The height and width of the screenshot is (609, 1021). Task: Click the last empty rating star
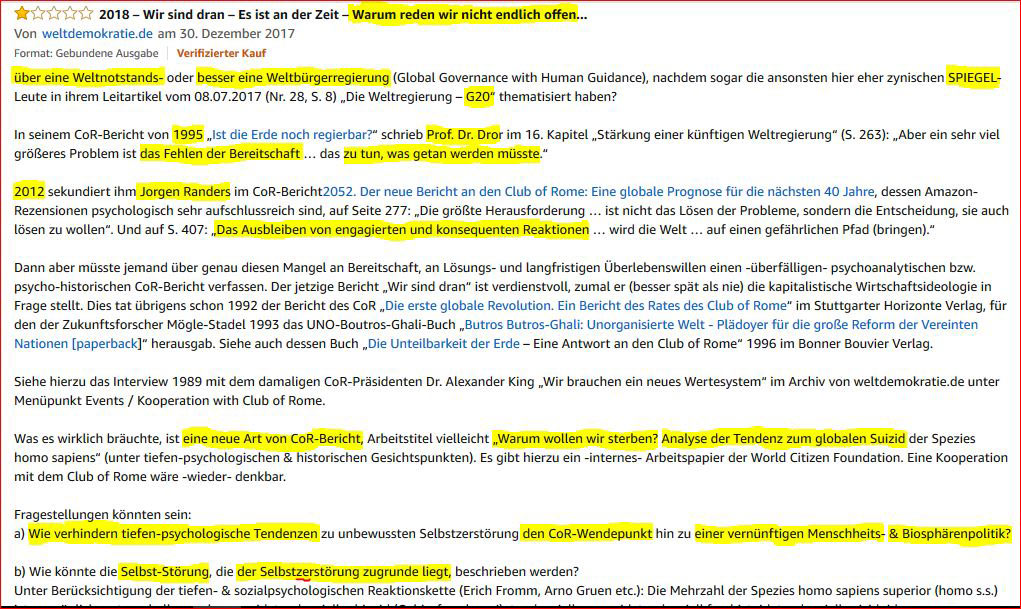86,15
